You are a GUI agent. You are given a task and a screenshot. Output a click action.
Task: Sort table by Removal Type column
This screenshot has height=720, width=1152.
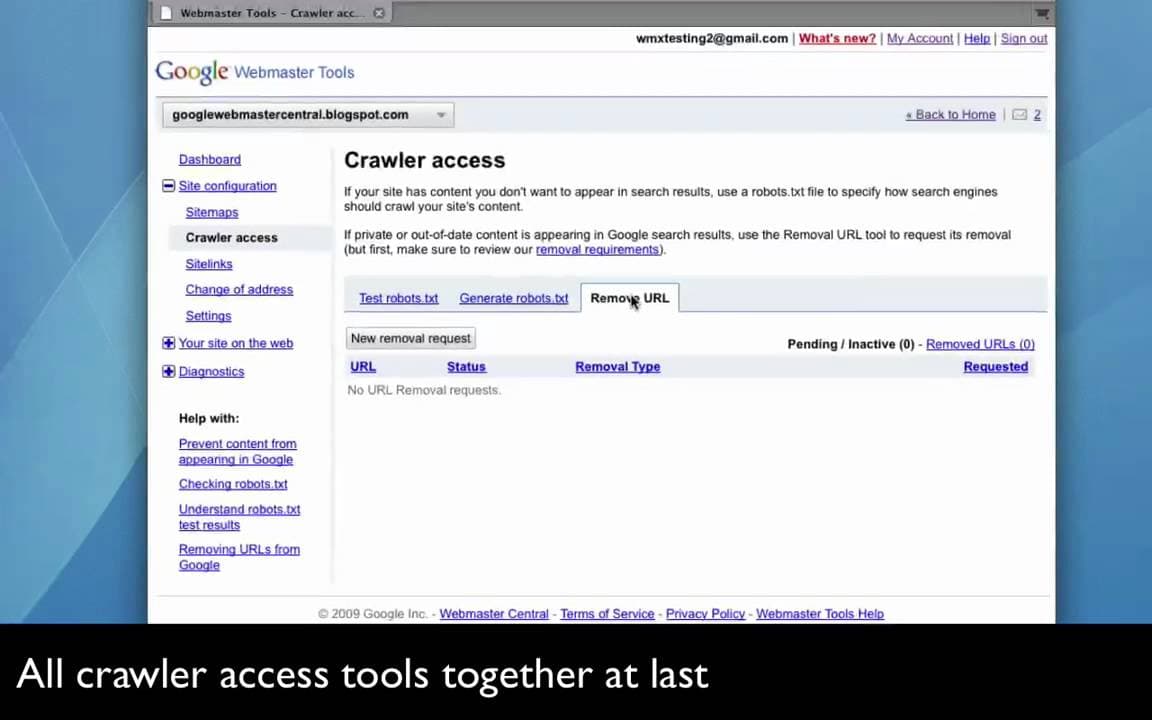point(618,367)
